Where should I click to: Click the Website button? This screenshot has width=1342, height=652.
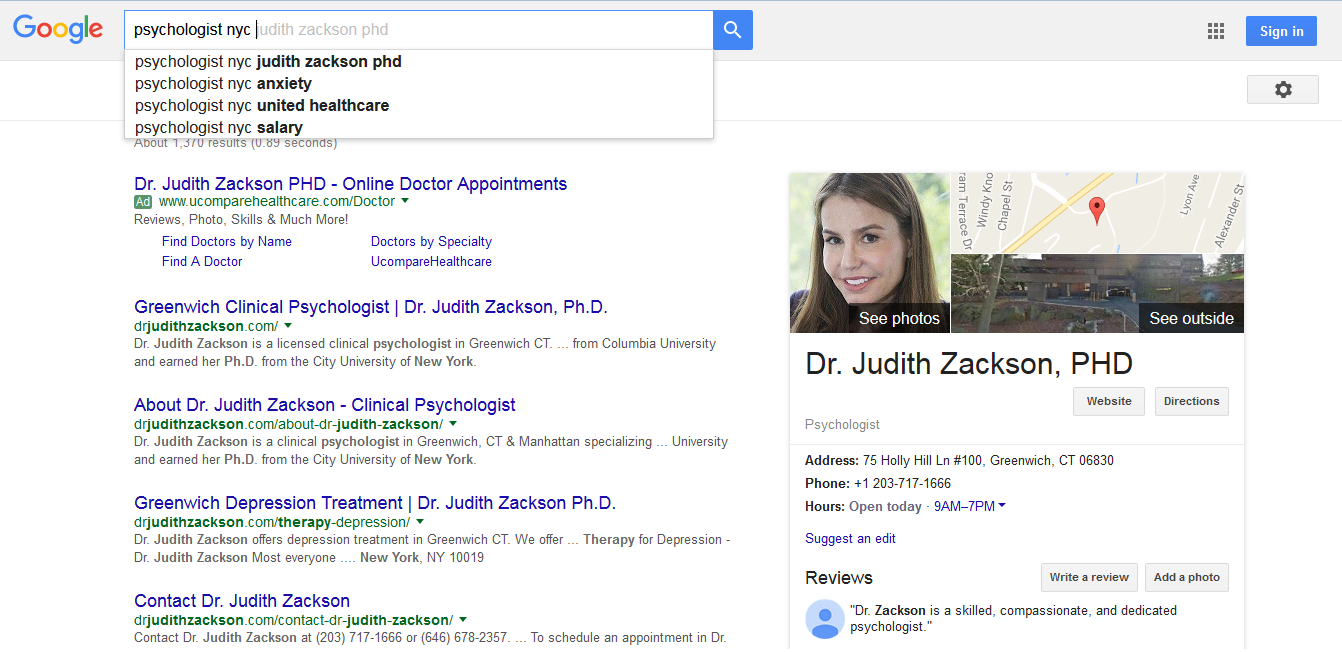[x=1109, y=401]
